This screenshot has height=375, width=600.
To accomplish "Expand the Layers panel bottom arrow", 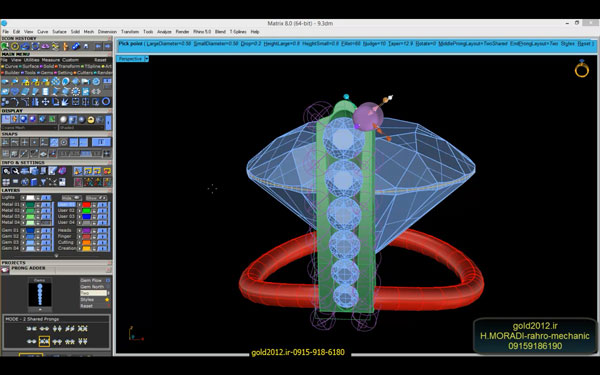I will click(x=56, y=256).
